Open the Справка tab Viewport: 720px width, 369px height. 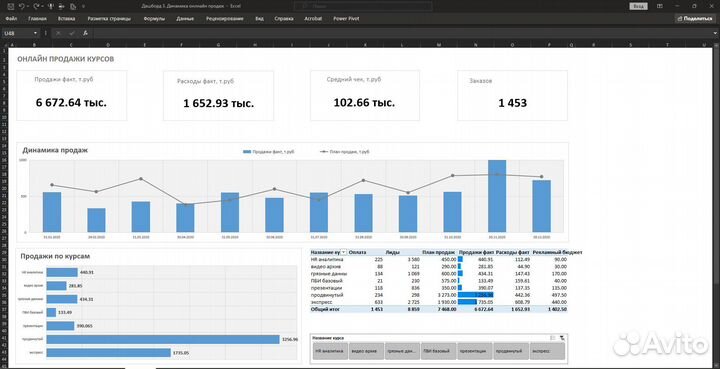click(x=284, y=19)
